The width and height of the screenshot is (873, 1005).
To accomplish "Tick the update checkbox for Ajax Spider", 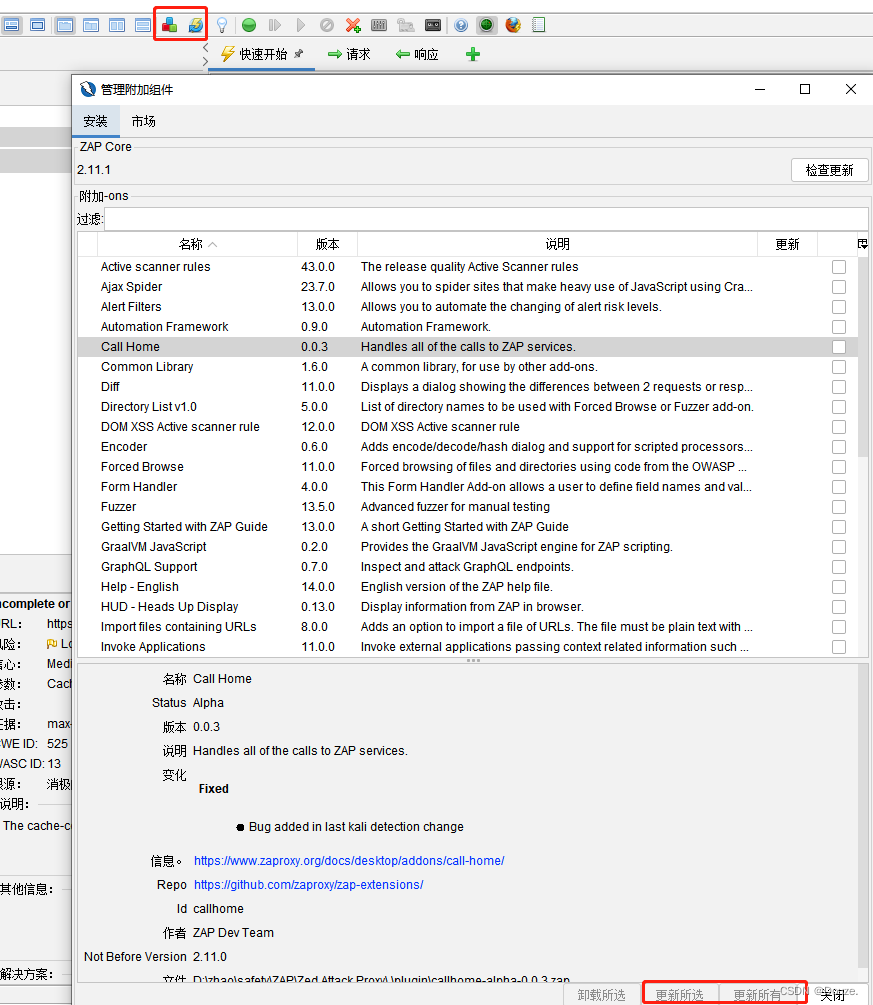I will tap(838, 287).
